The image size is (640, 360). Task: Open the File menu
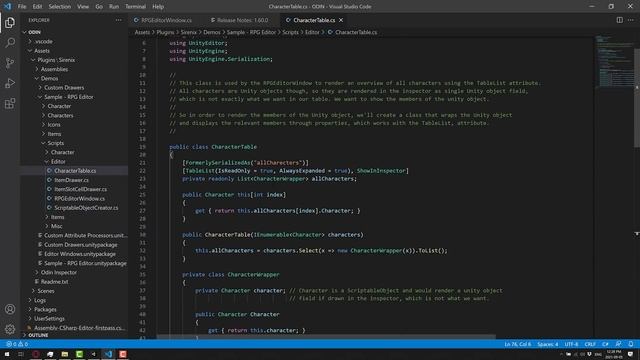coord(22,7)
